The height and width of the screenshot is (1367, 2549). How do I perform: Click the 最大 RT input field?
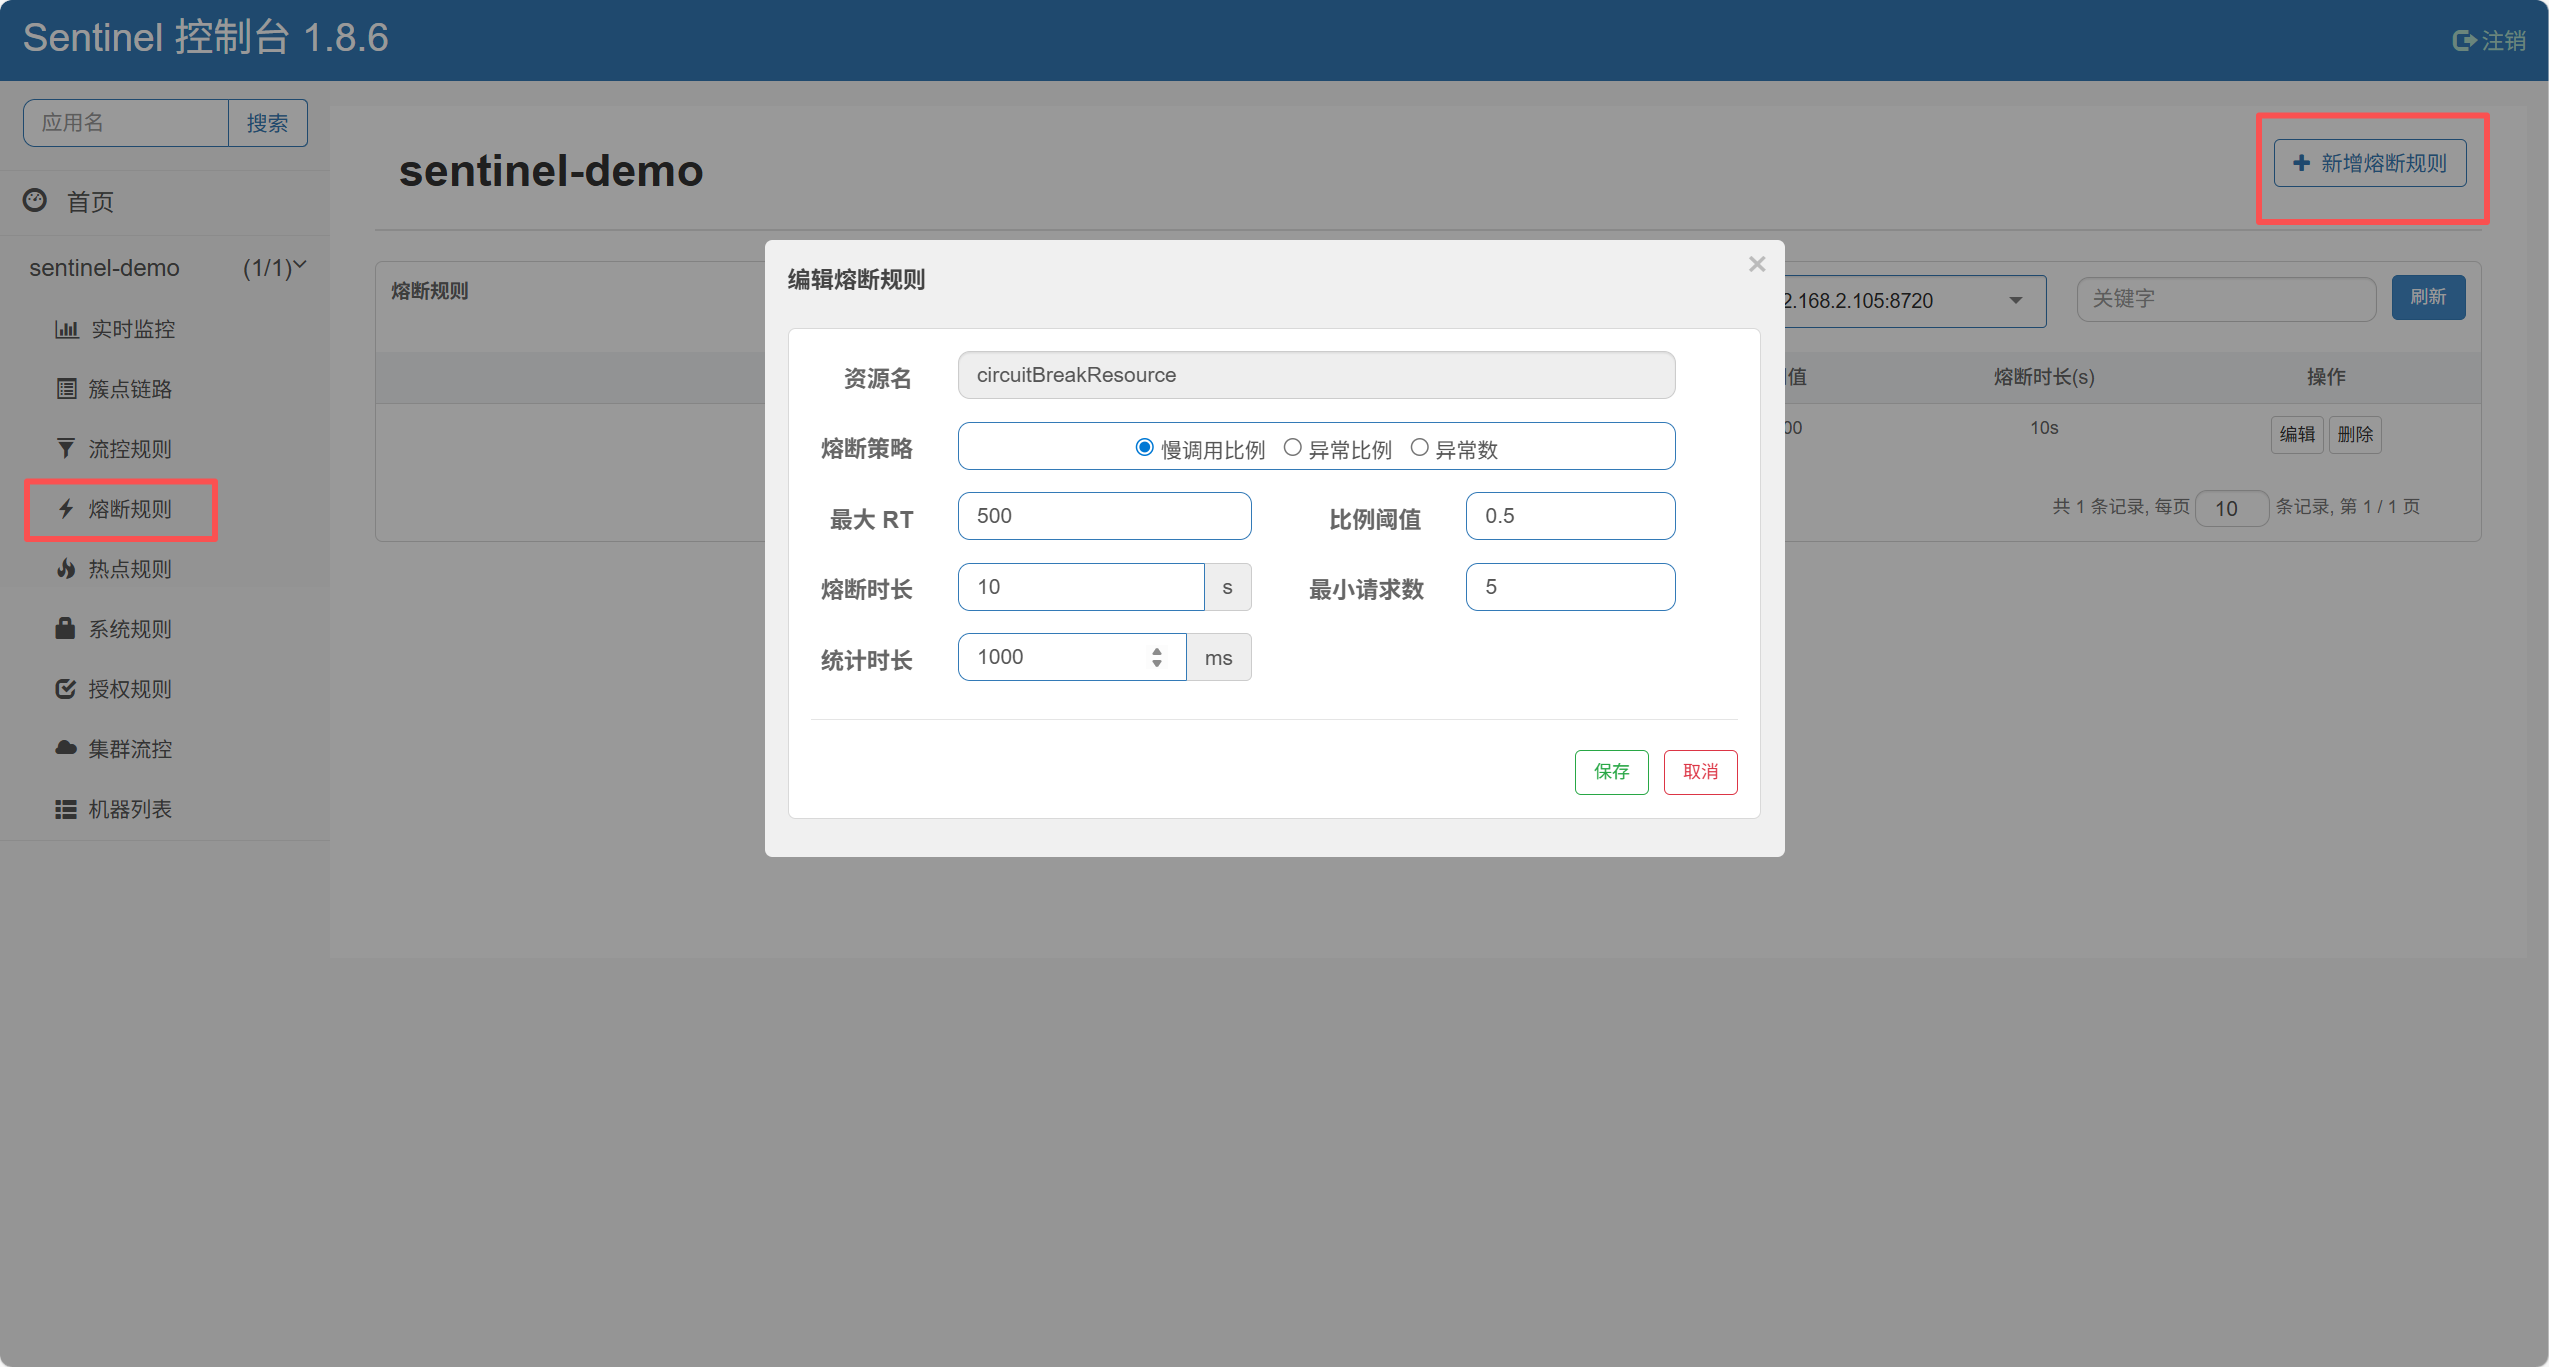coord(1104,516)
